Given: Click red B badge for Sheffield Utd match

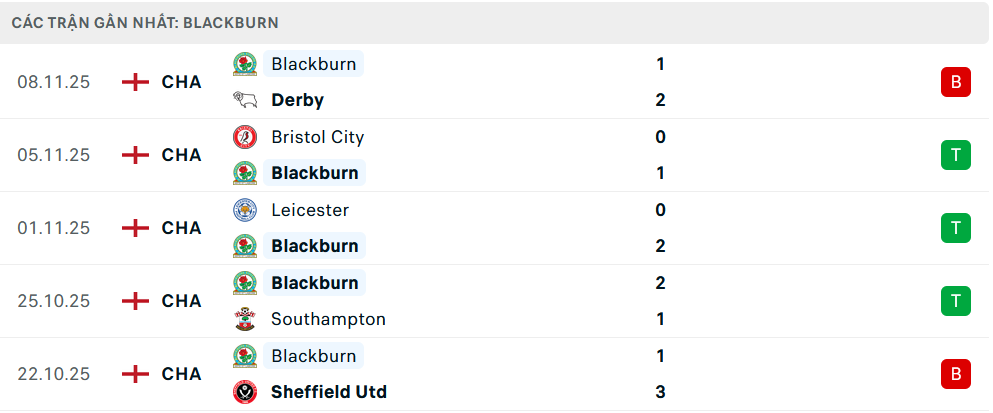Looking at the screenshot, I should 955,374.
